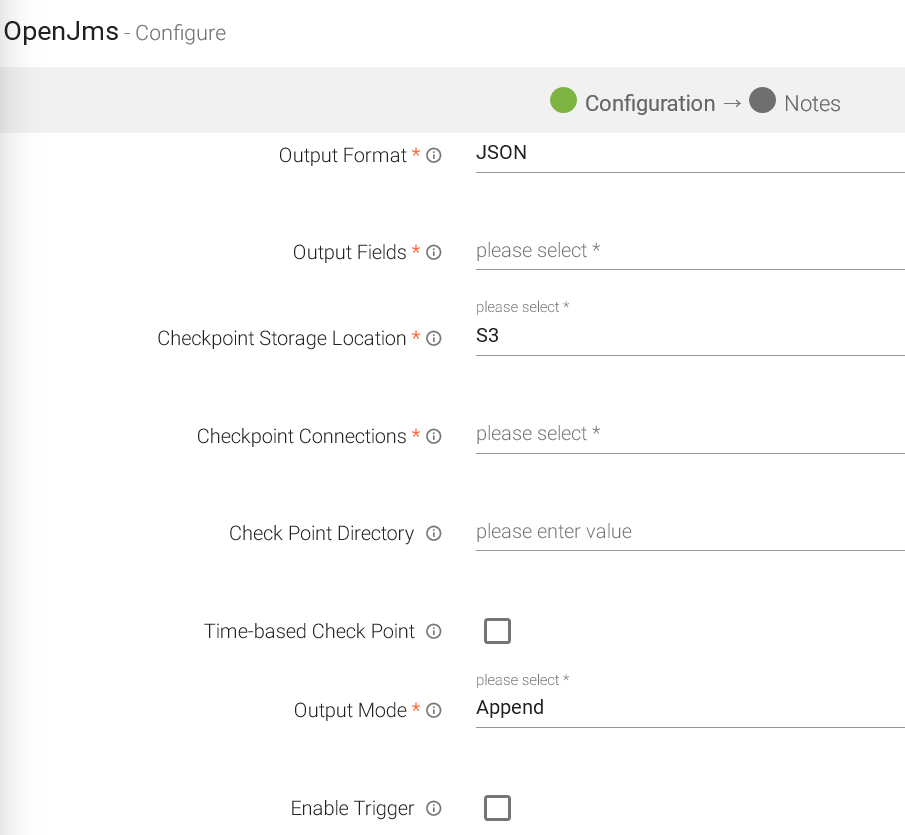
Task: Click the info icon next to Output Fields
Action: click(x=434, y=252)
